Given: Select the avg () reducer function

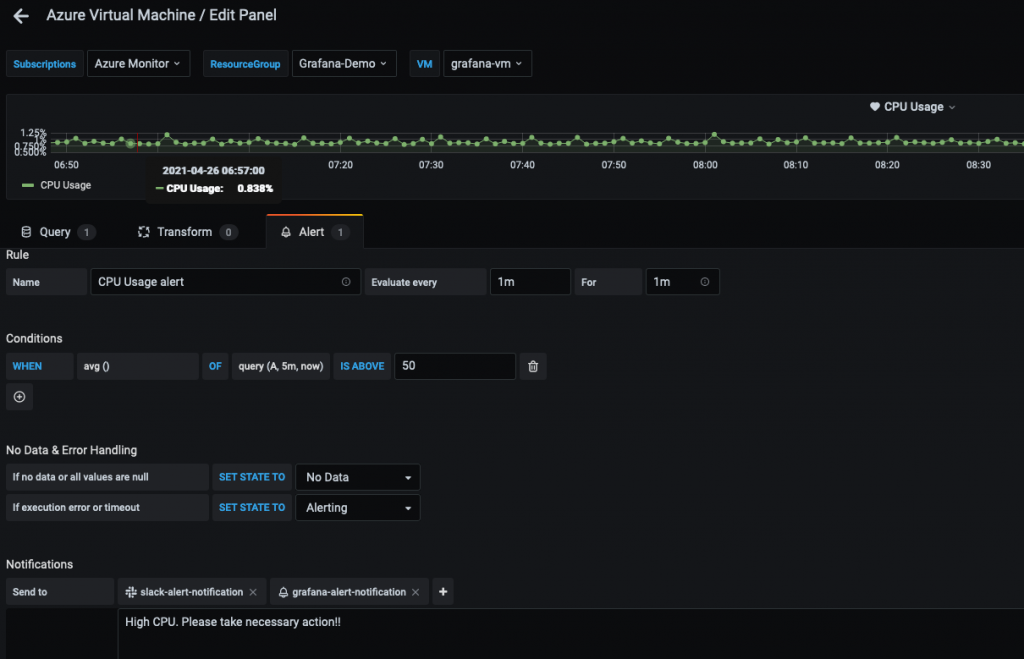Looking at the screenshot, I should tap(138, 366).
